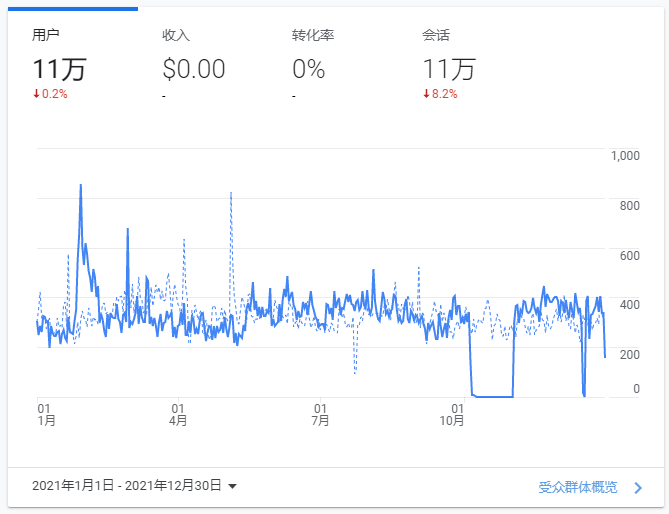This screenshot has height=514, width=669.
Task: Click the 0% conversion rate value
Action: tap(308, 69)
